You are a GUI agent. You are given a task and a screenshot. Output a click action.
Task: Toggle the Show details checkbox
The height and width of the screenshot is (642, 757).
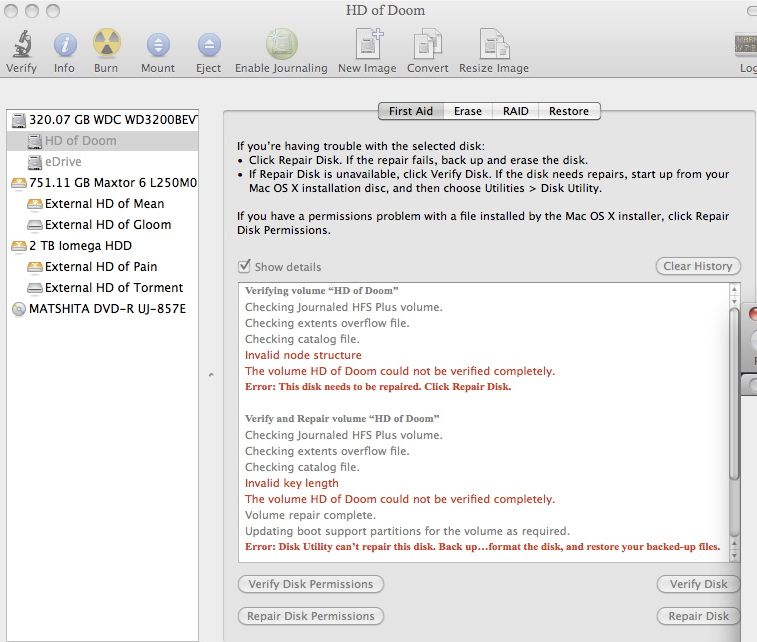pos(244,266)
